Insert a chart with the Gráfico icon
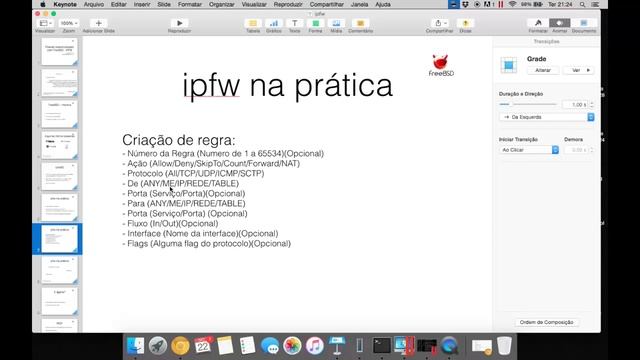640x360 pixels. 274,23
